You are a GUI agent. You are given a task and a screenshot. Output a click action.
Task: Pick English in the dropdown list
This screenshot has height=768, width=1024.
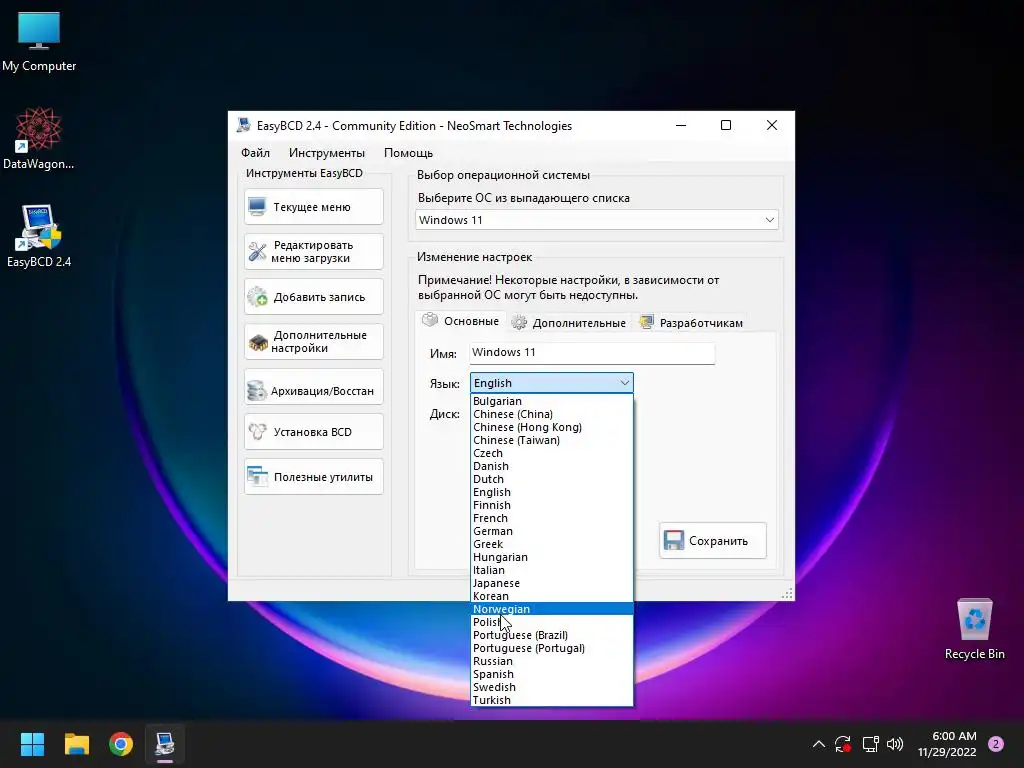pyautogui.click(x=552, y=492)
